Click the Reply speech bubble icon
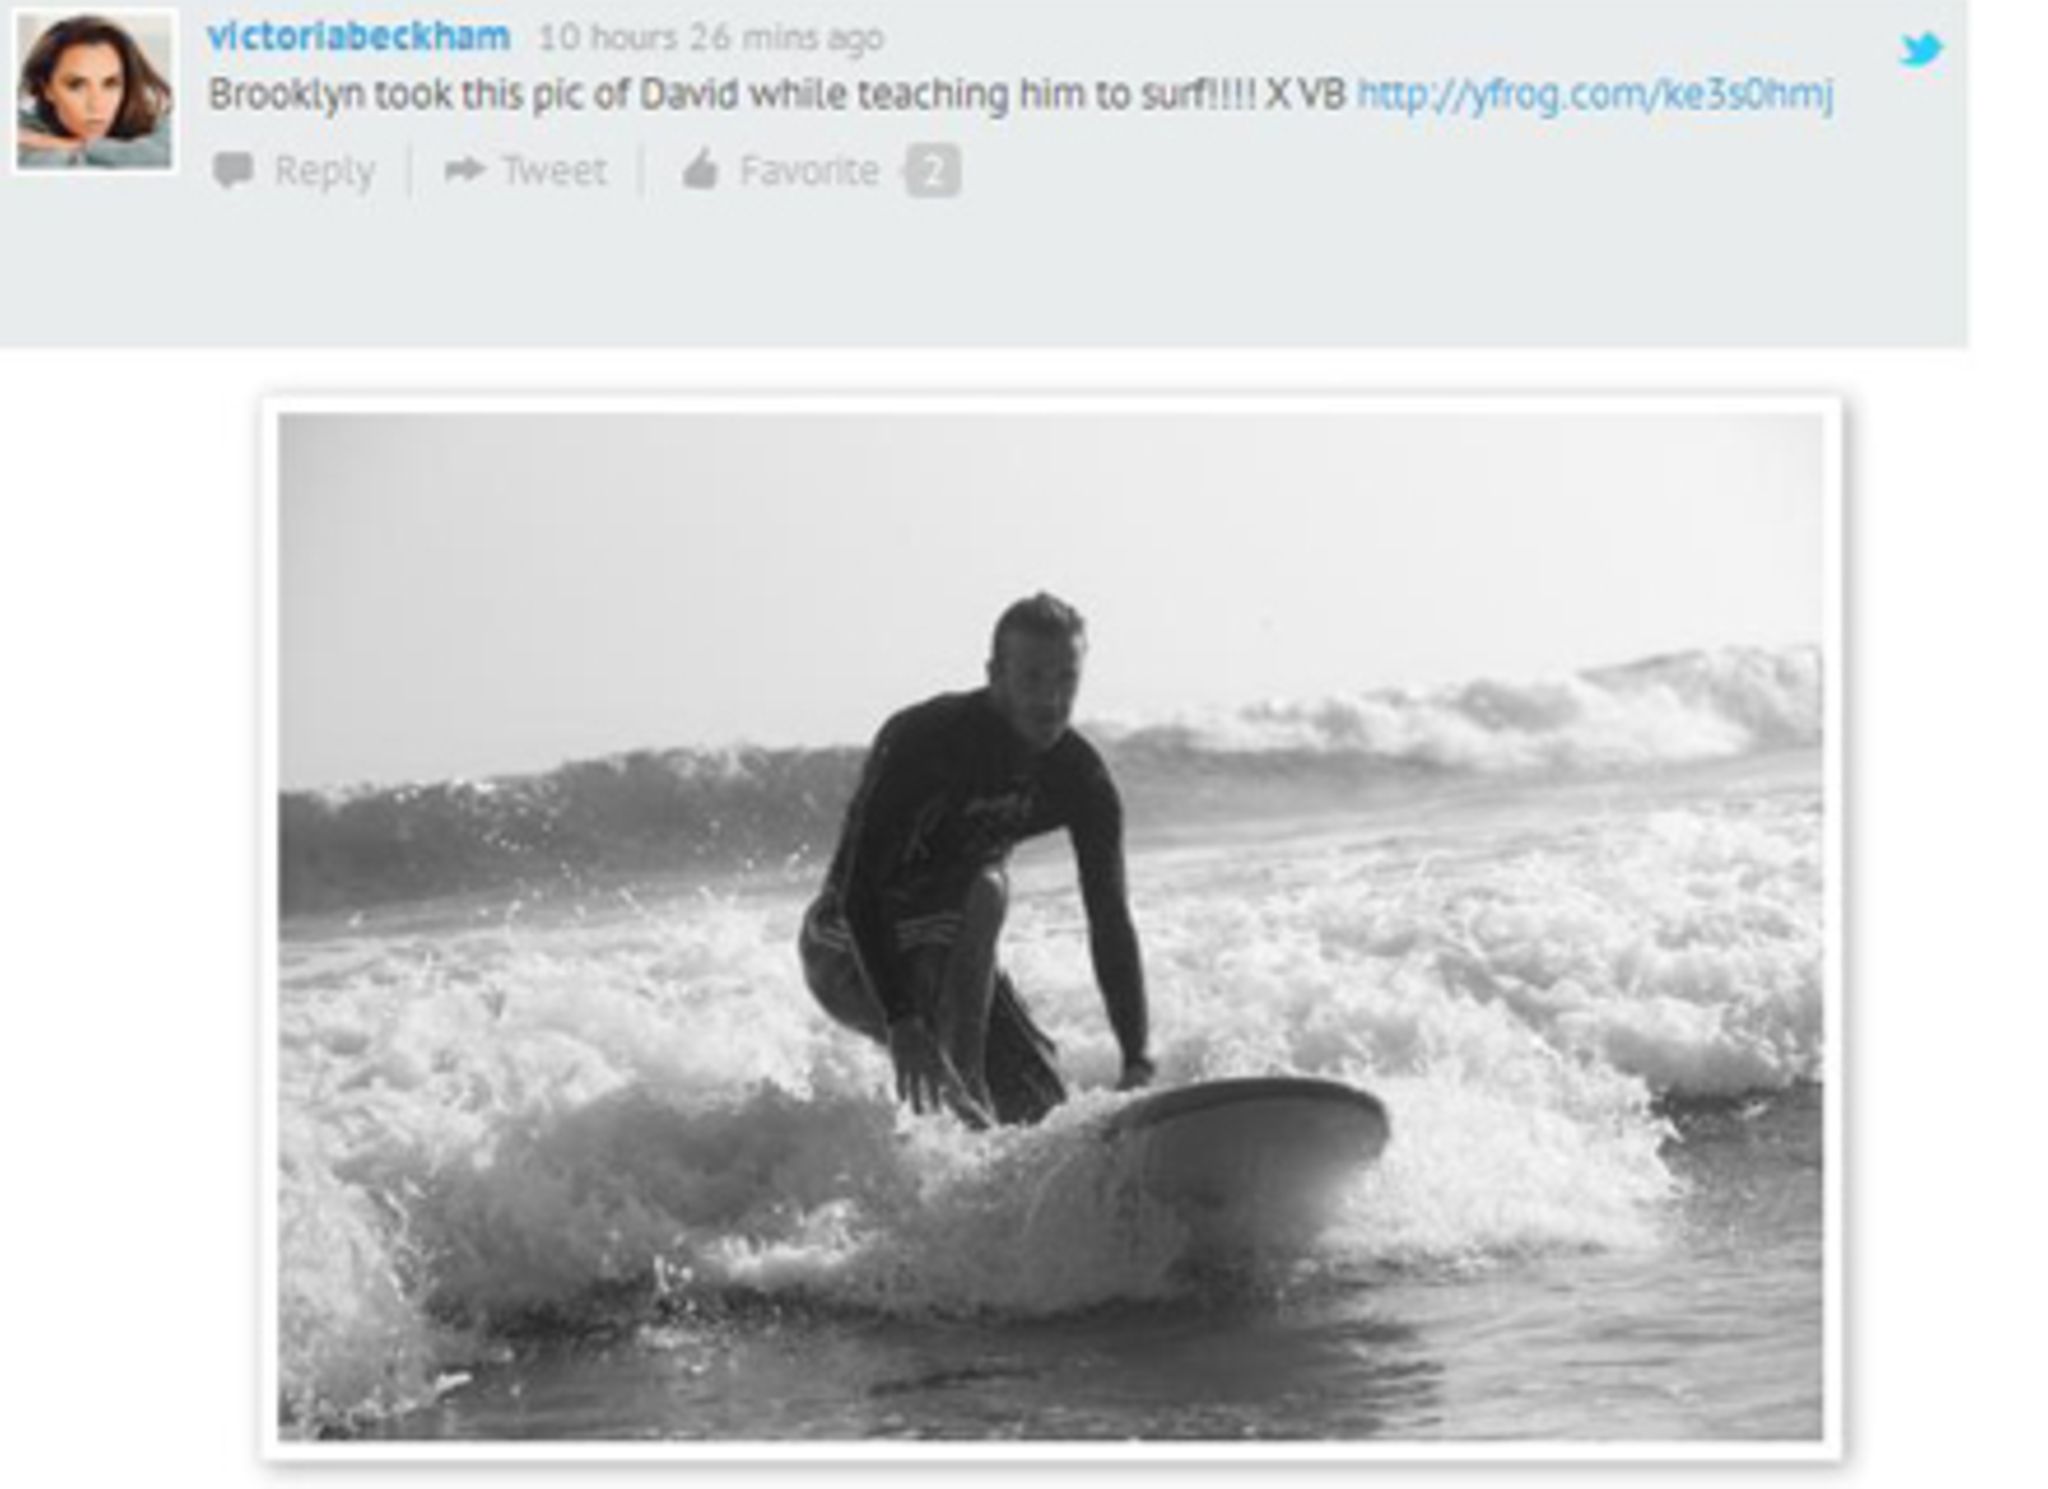This screenshot has width=2048, height=1489. click(234, 170)
